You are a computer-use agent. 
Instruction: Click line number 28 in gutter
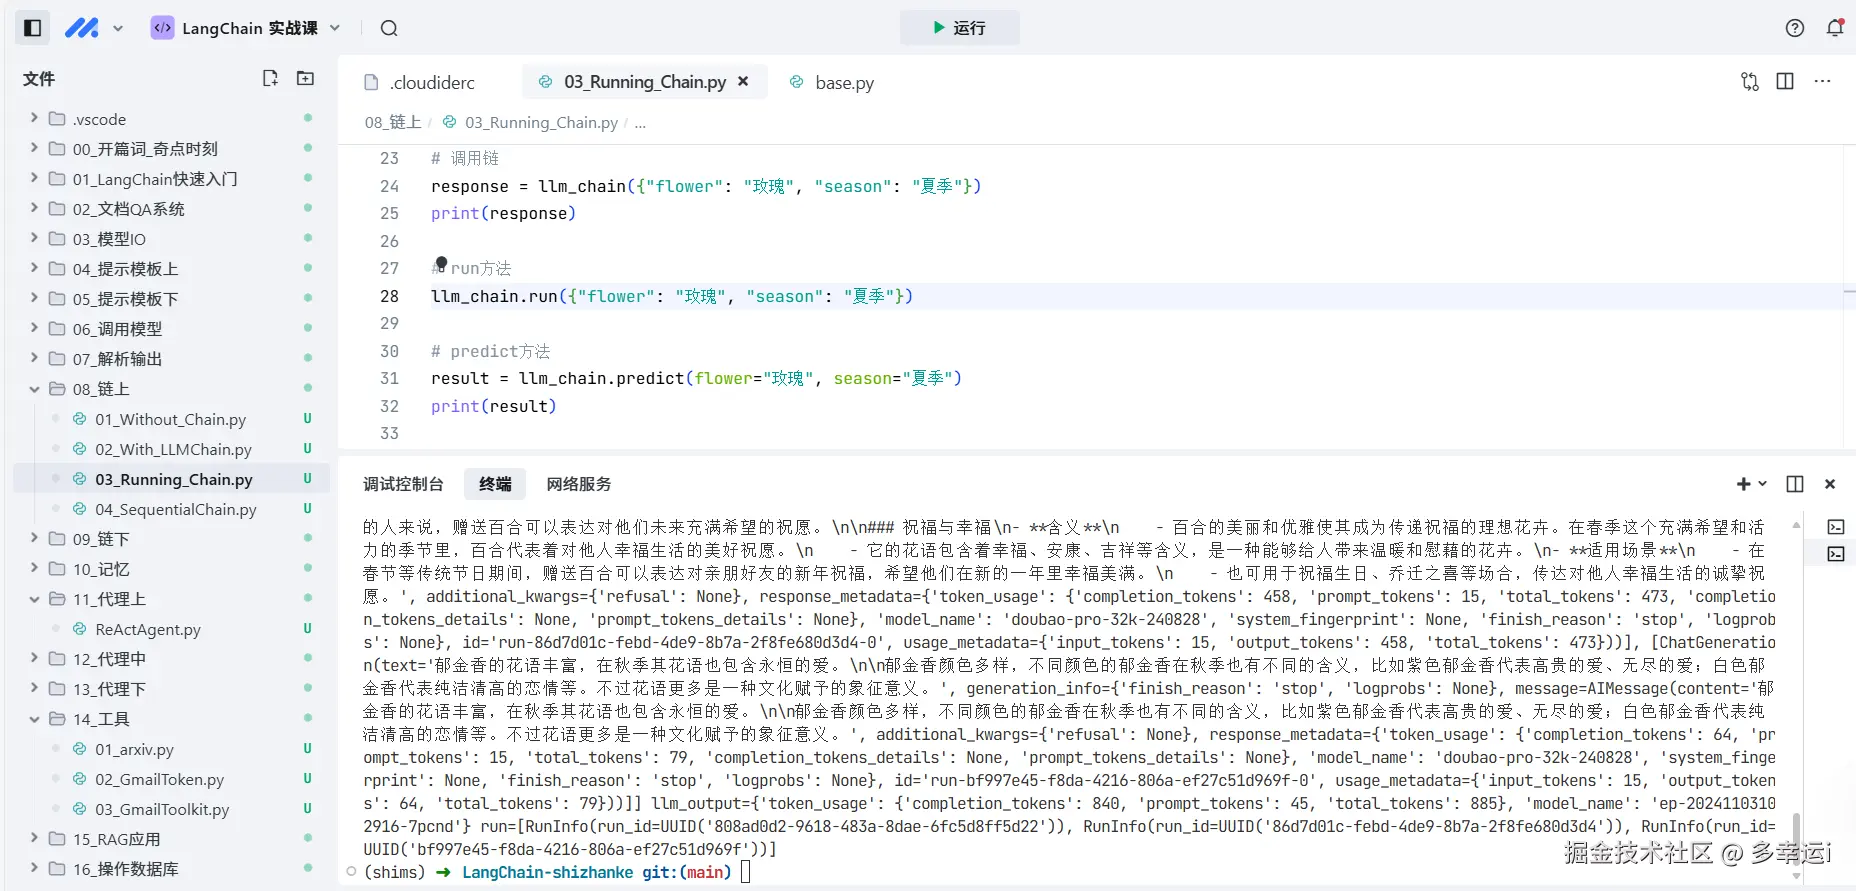389,296
